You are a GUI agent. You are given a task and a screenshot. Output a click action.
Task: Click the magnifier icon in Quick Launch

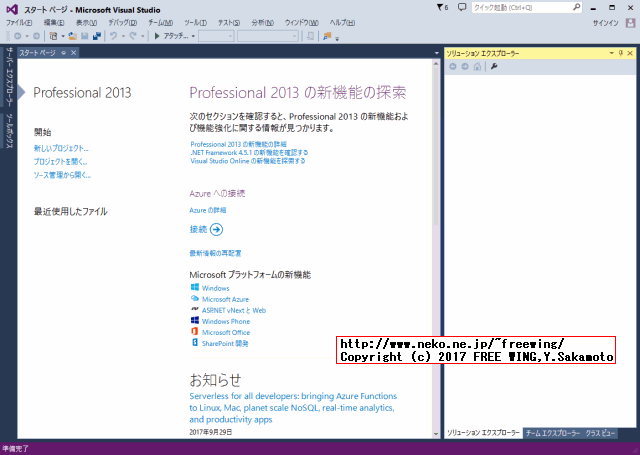576,7
